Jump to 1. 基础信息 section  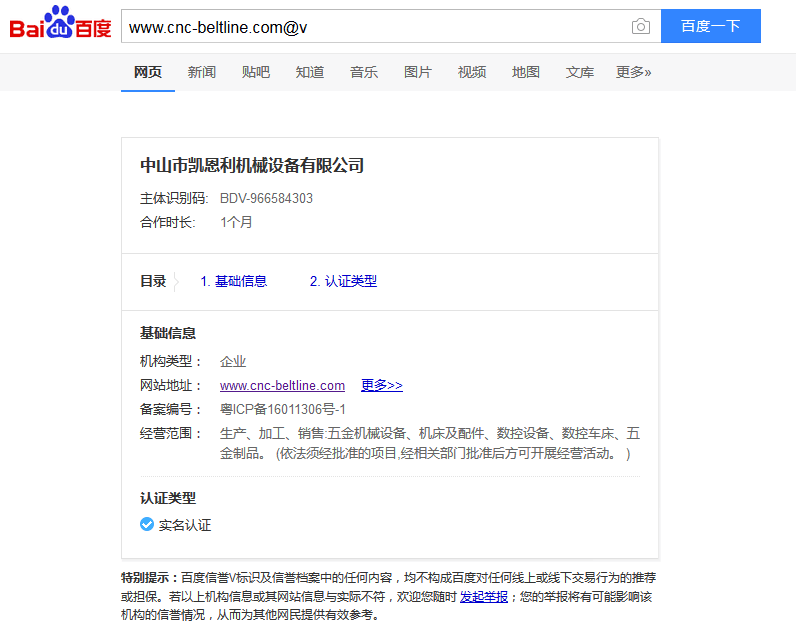[x=234, y=281]
